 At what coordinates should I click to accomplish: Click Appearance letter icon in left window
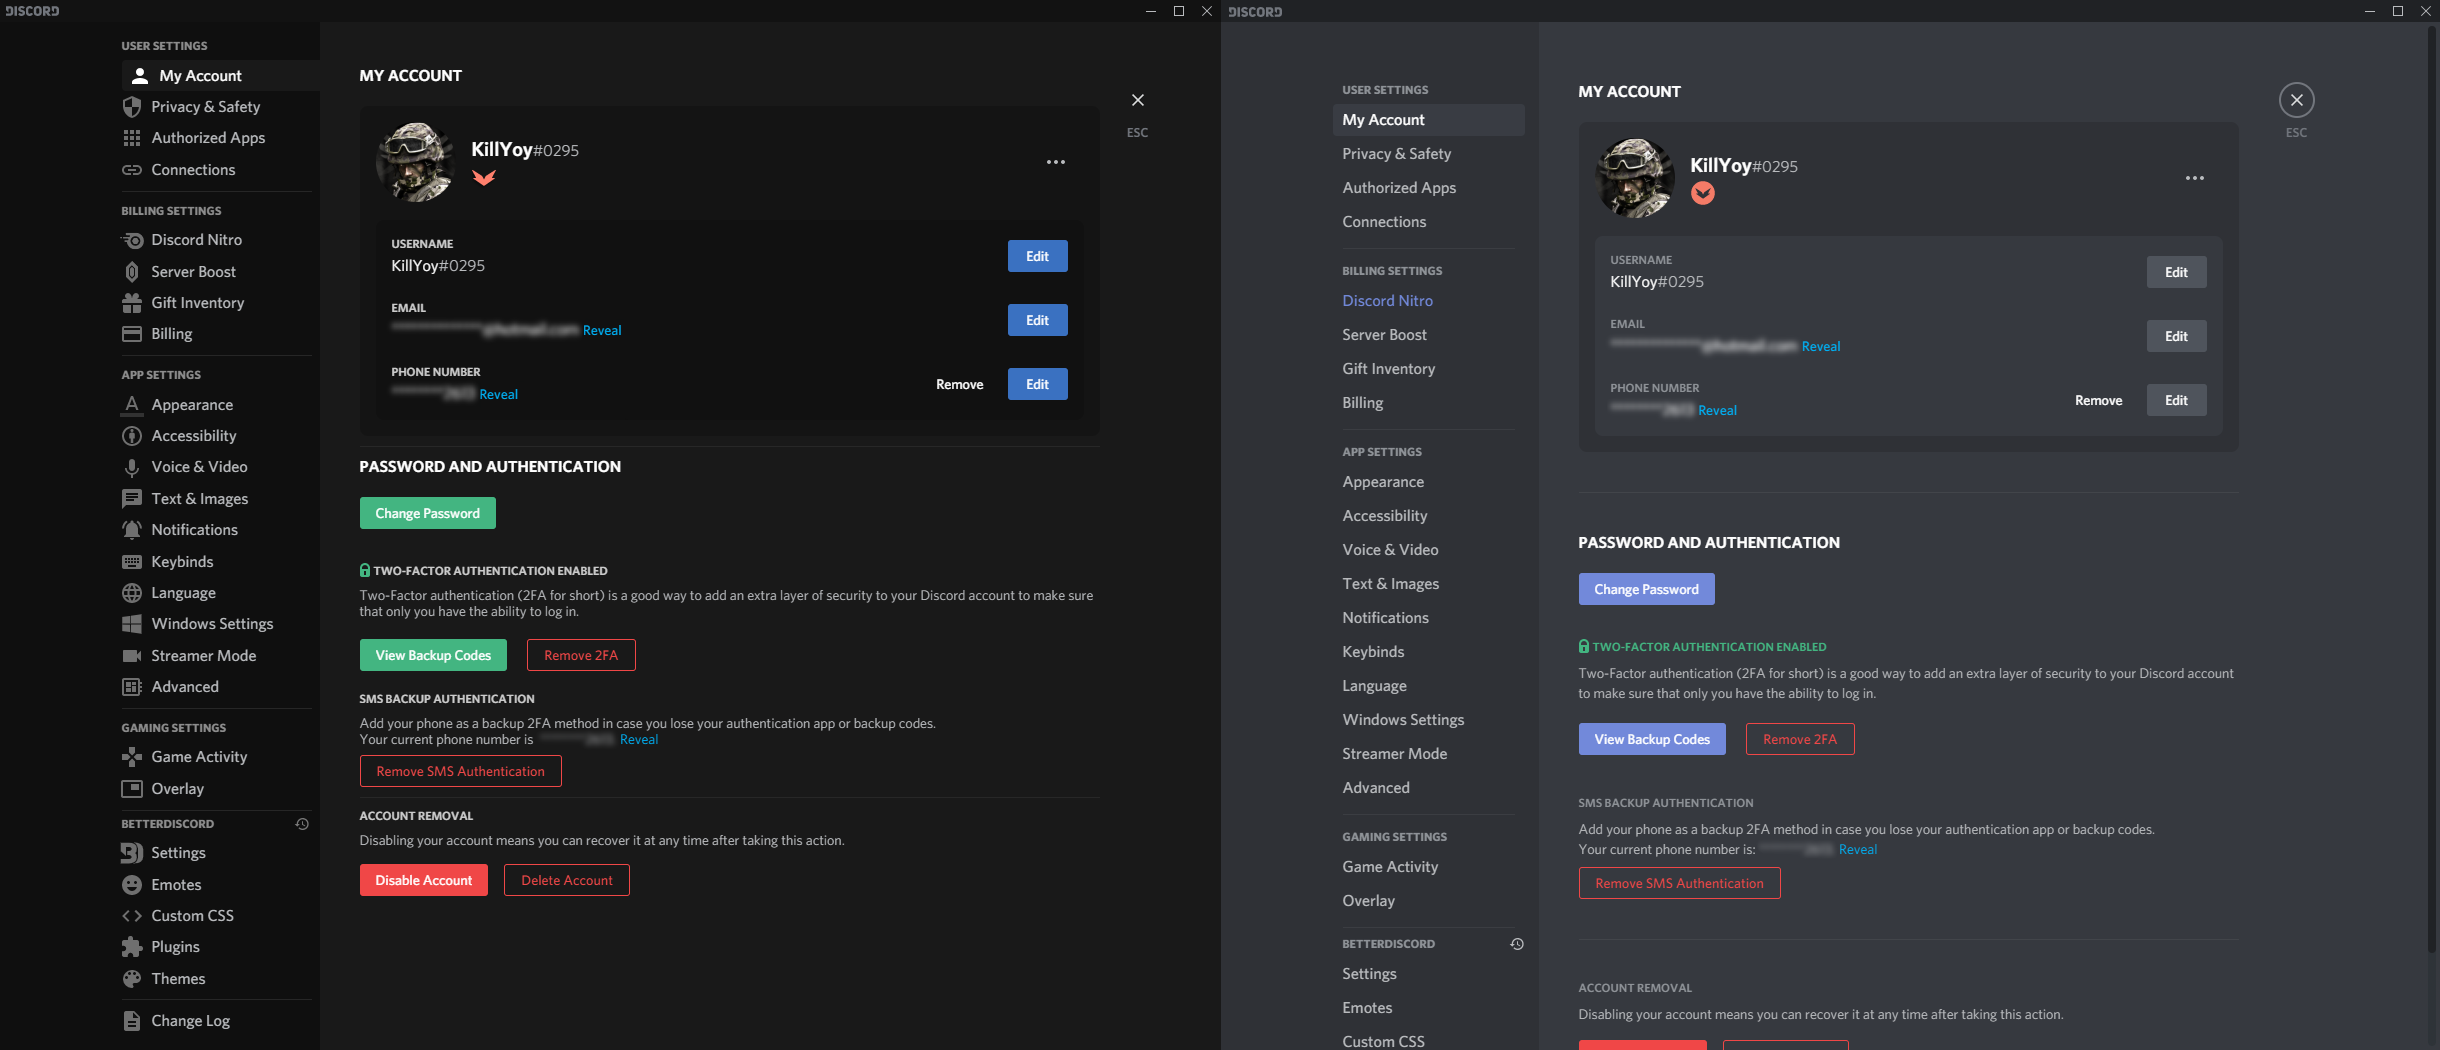click(132, 405)
